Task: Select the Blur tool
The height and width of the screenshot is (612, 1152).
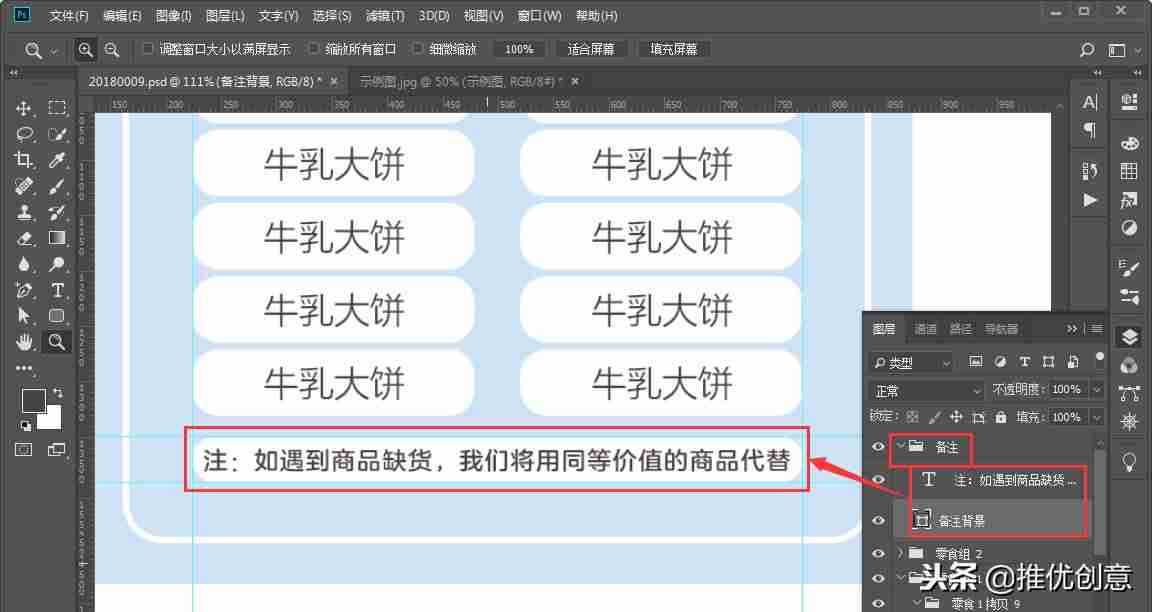Action: 24,264
